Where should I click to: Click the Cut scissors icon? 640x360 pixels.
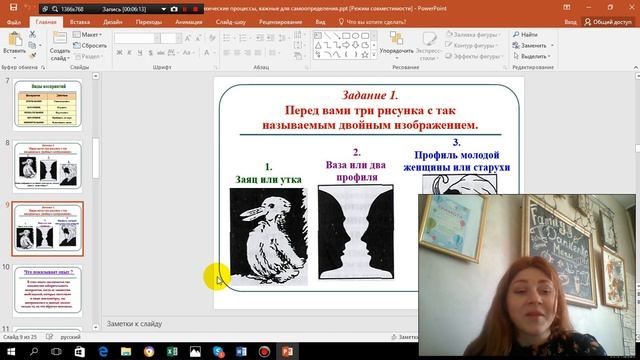tap(32, 35)
